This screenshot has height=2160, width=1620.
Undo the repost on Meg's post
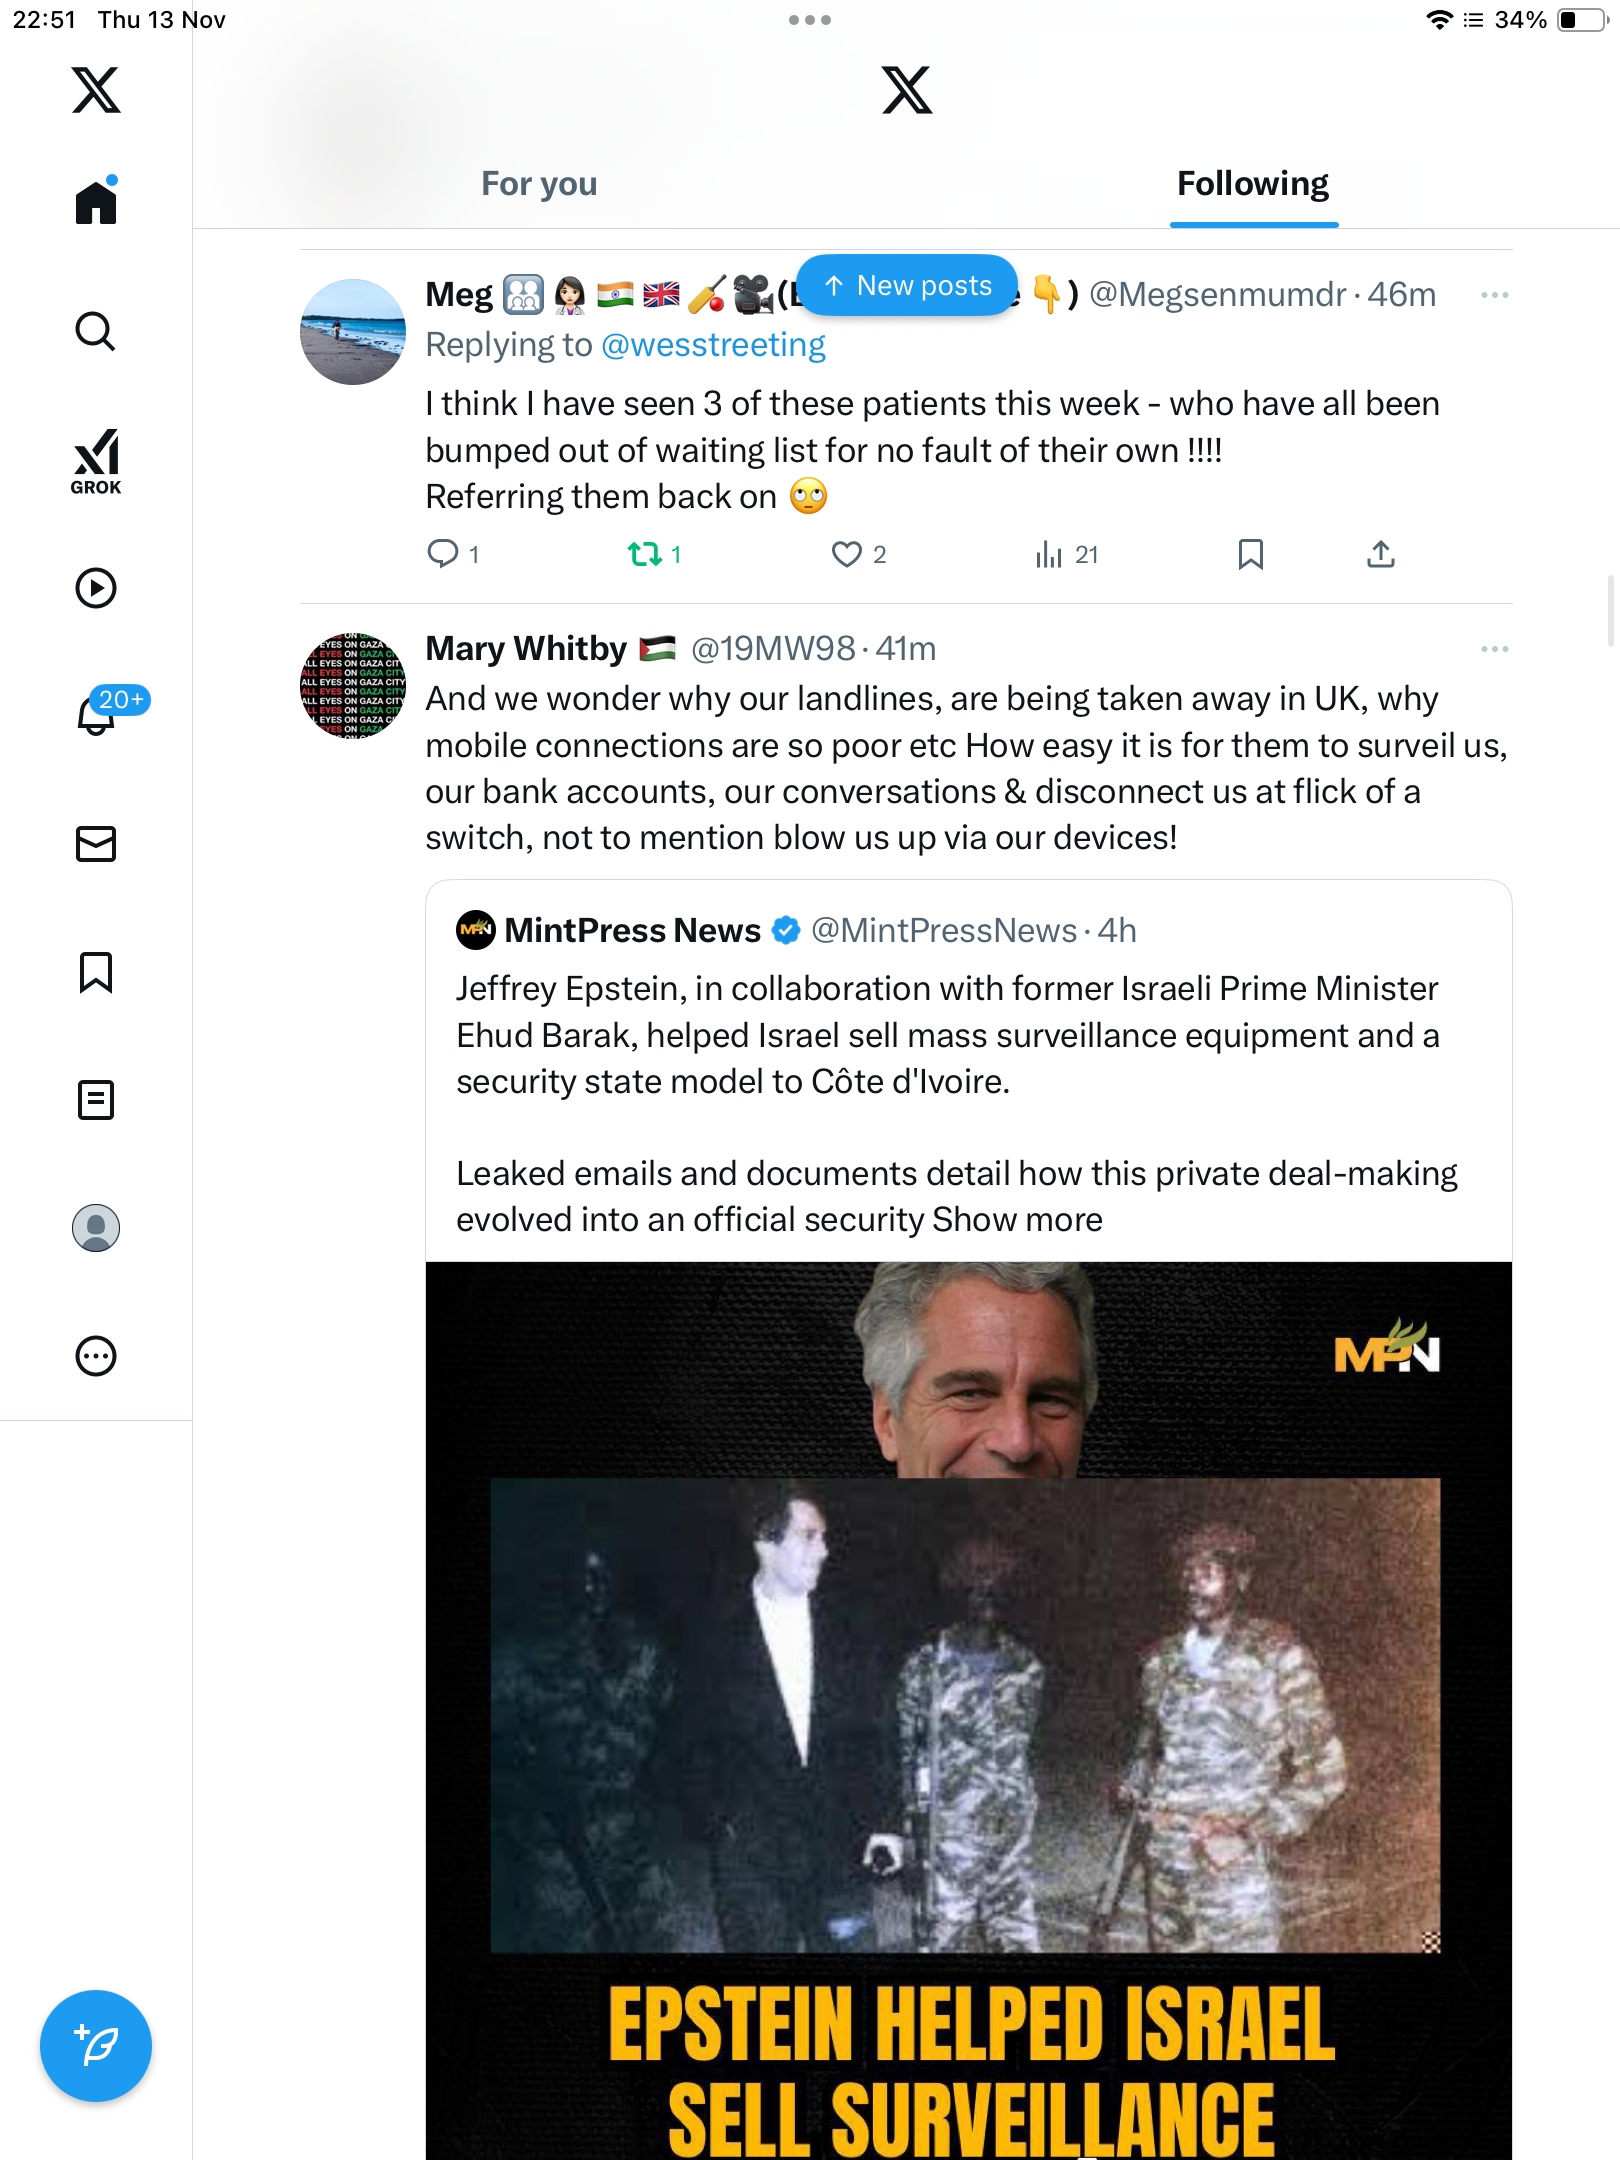click(645, 554)
